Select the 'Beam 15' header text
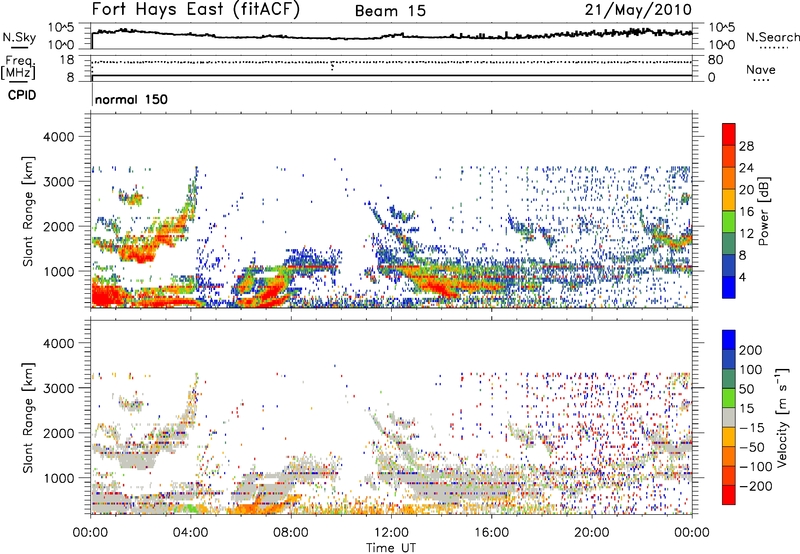Screen dimensions: 800x554 pos(390,11)
